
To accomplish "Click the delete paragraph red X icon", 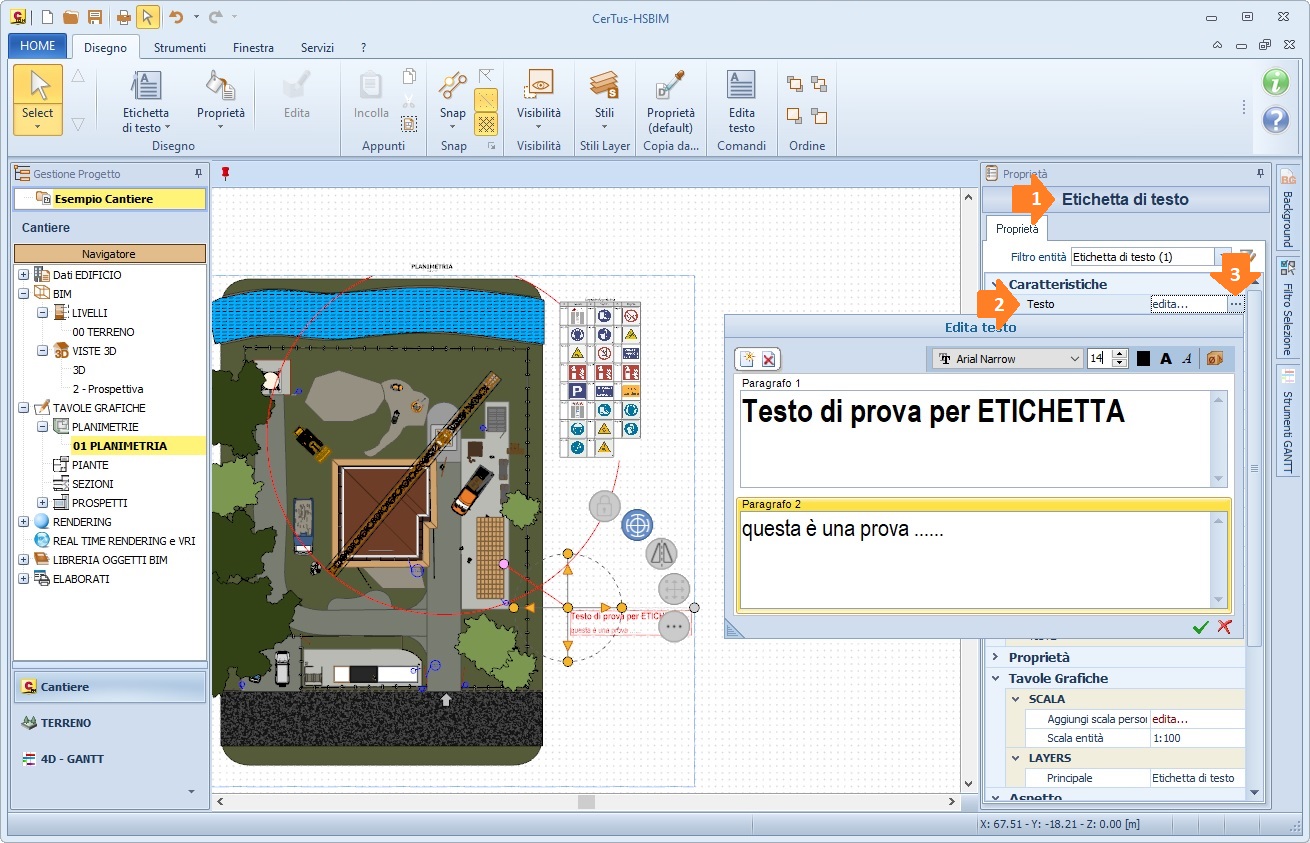I will (x=768, y=359).
